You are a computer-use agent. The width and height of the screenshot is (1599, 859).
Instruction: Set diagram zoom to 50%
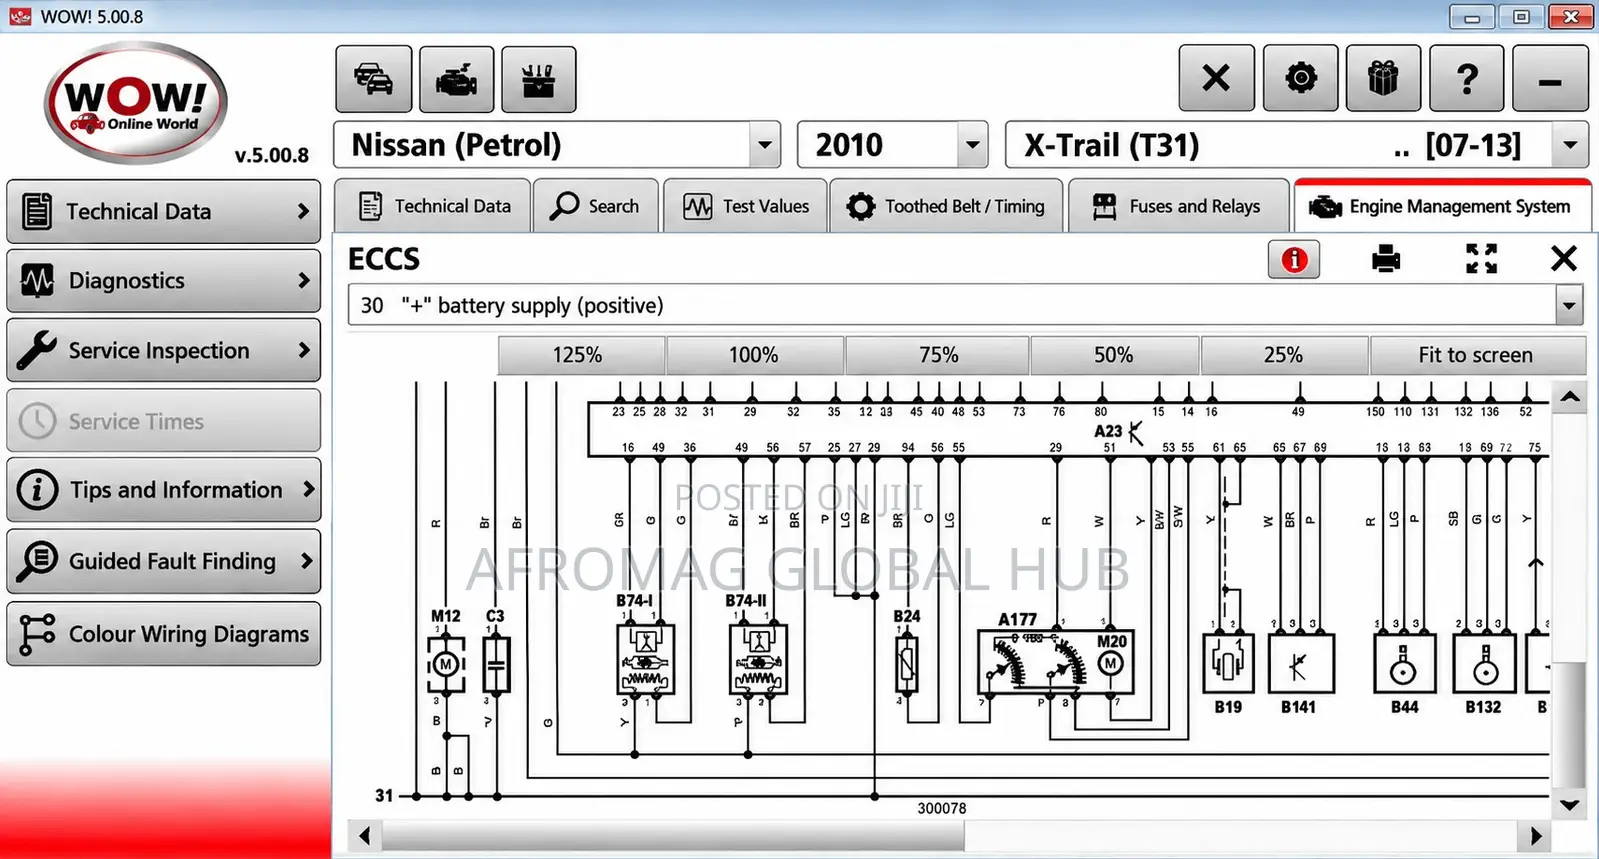coord(1114,355)
